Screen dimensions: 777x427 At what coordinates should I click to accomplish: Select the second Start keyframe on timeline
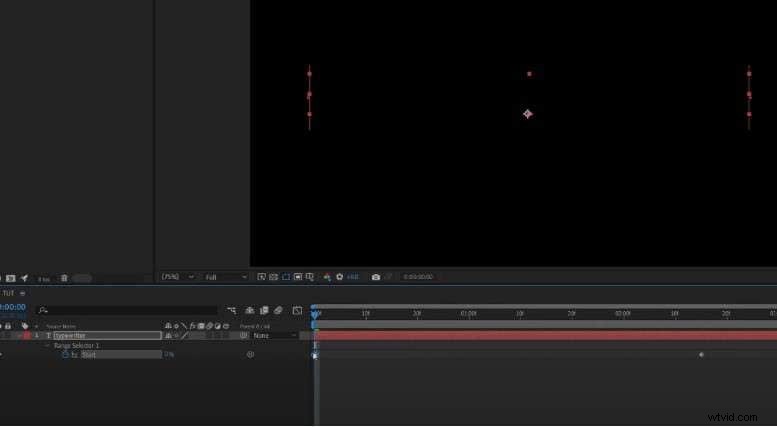[x=701, y=355]
